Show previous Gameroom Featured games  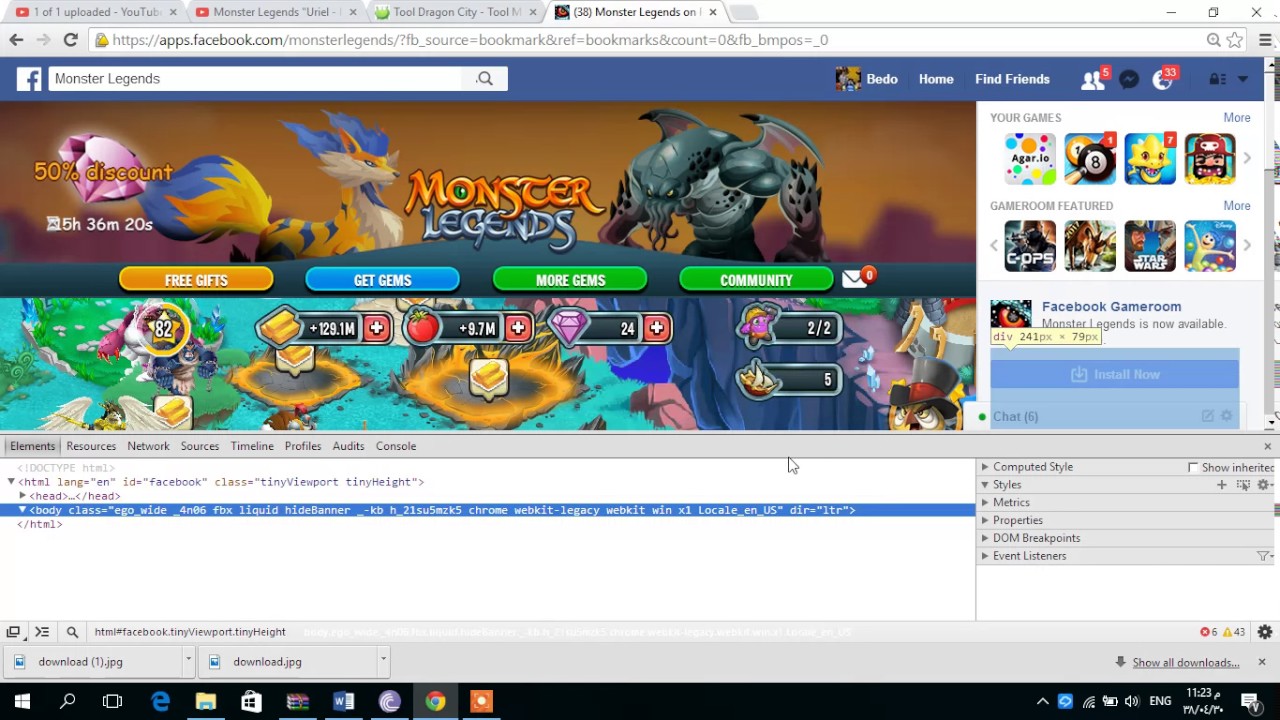pyautogui.click(x=994, y=246)
